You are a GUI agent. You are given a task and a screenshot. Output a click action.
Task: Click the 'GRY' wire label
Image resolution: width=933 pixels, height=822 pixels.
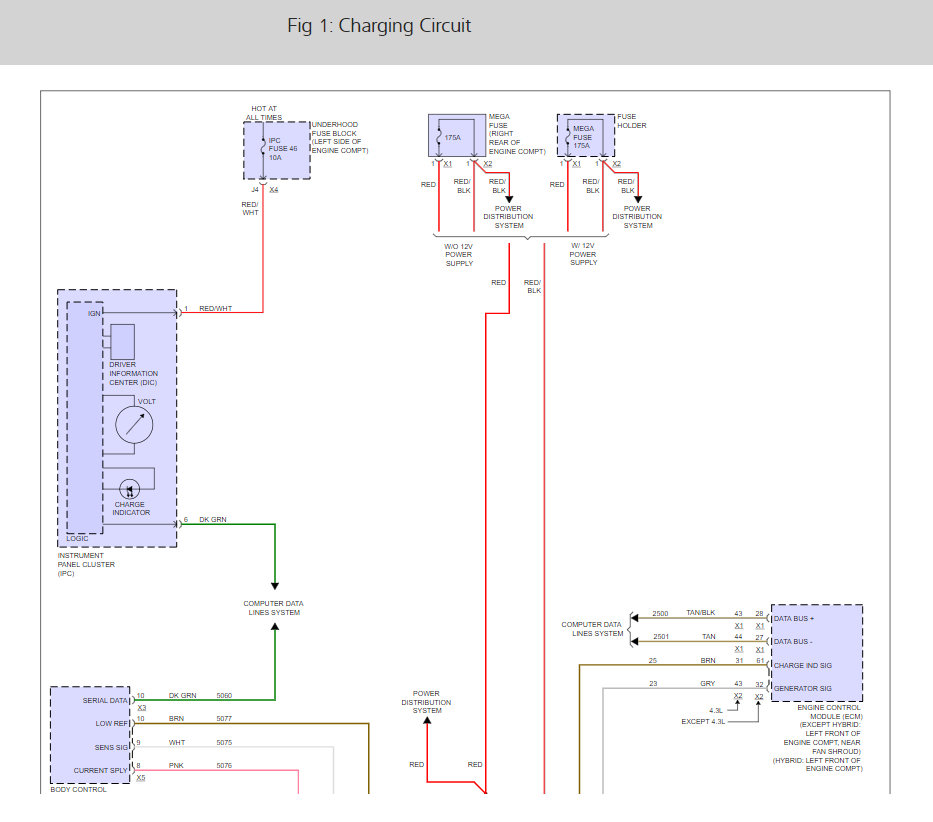tap(707, 683)
